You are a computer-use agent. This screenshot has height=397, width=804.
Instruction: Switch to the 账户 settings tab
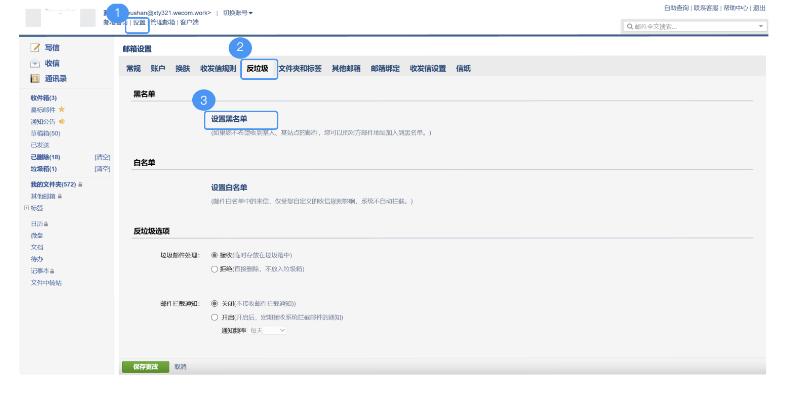158,69
